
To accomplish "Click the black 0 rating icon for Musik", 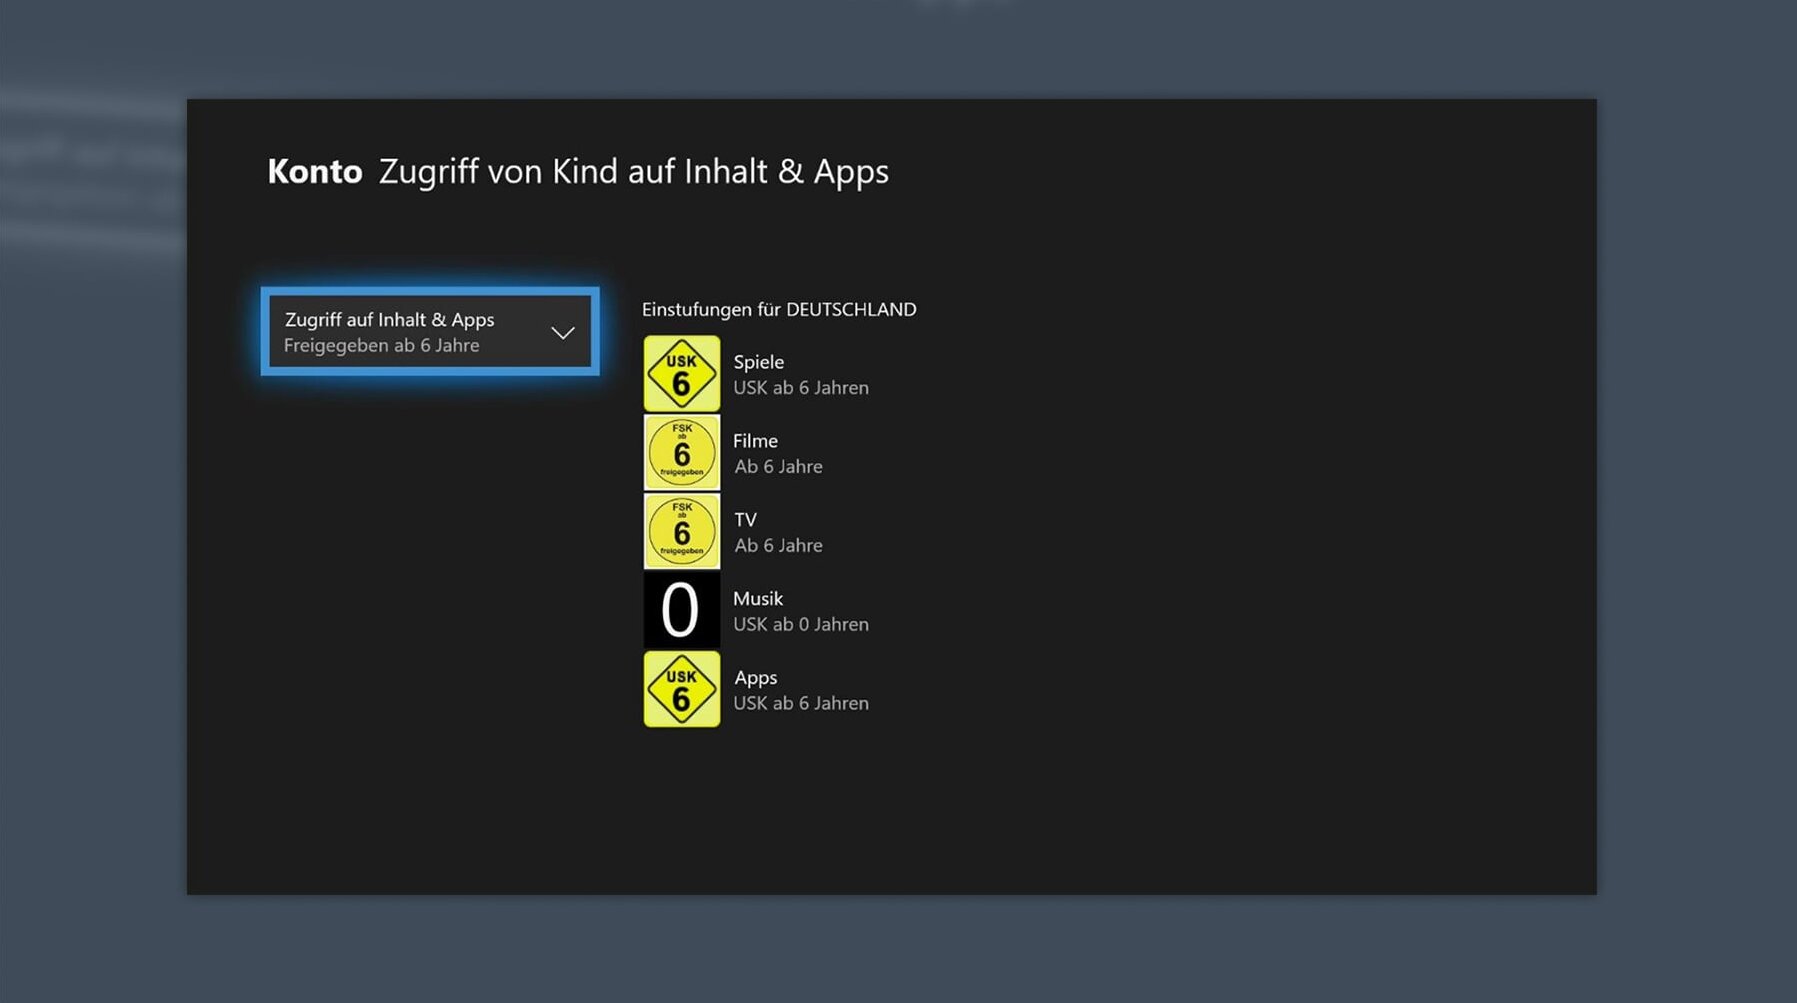I will click(681, 610).
